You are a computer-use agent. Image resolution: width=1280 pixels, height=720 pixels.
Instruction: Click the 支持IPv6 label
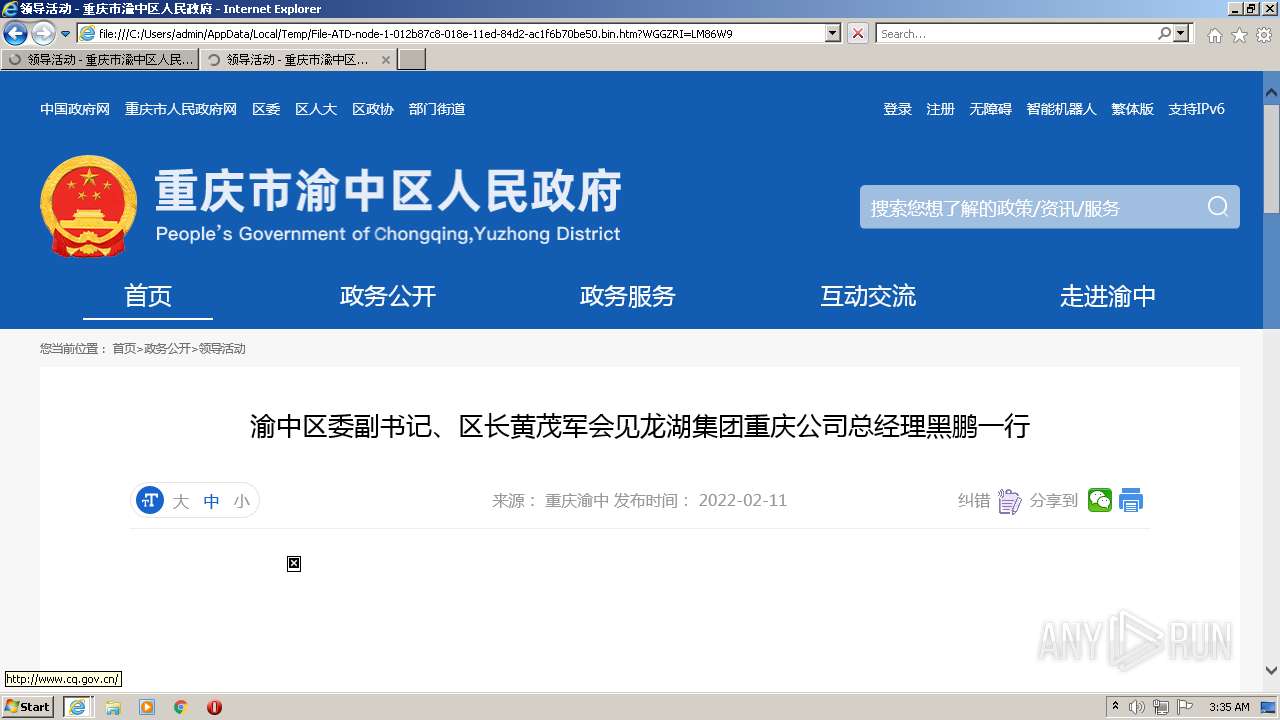(1196, 109)
